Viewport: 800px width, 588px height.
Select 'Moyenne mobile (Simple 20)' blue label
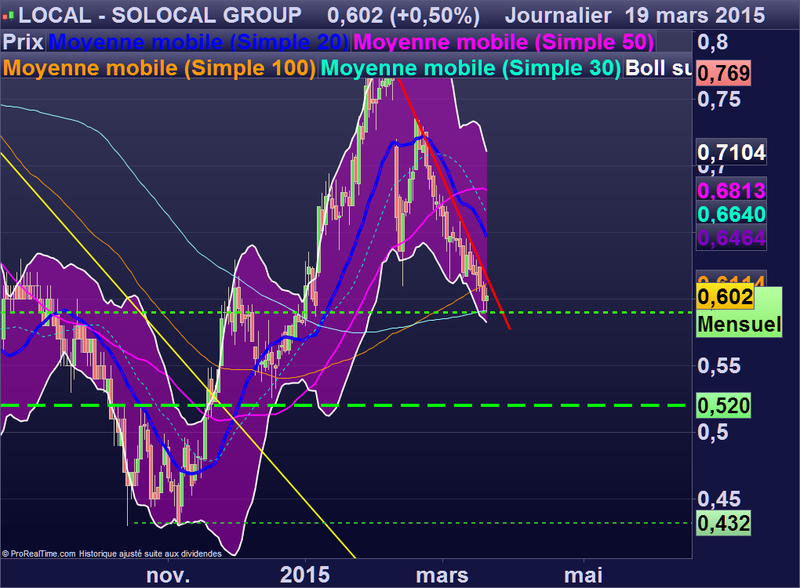(198, 42)
